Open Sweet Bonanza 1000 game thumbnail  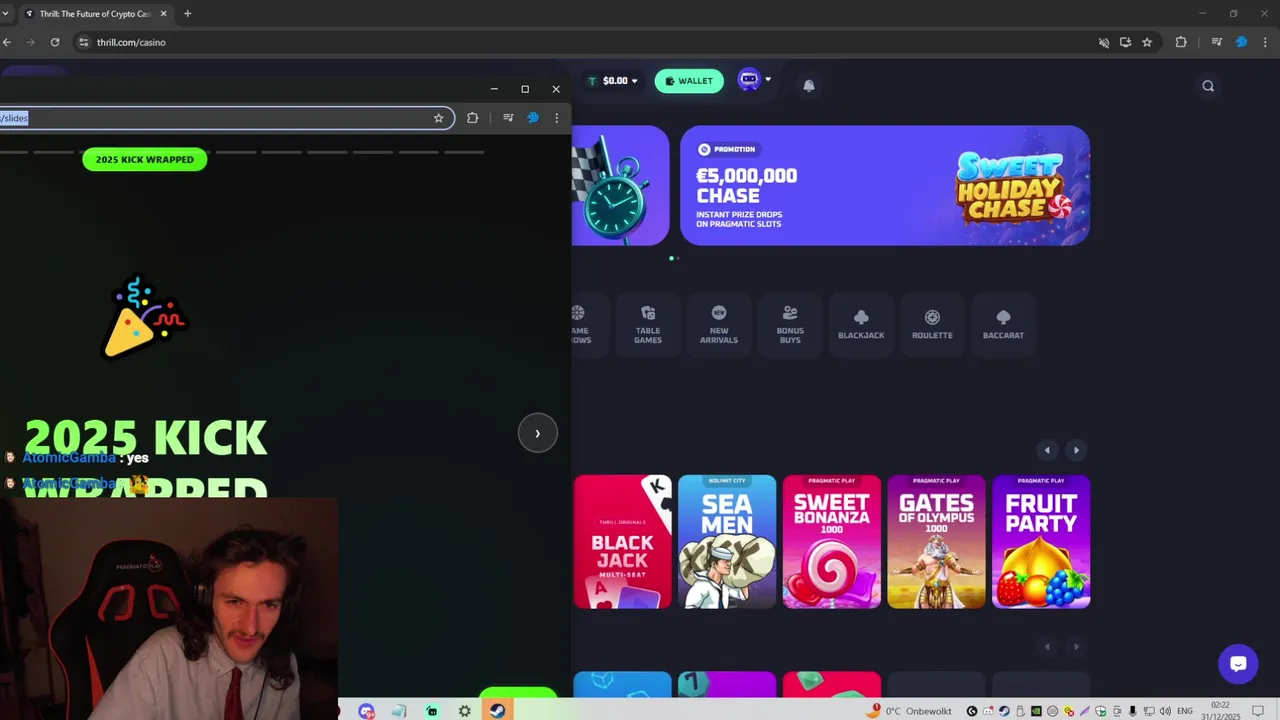tap(832, 541)
